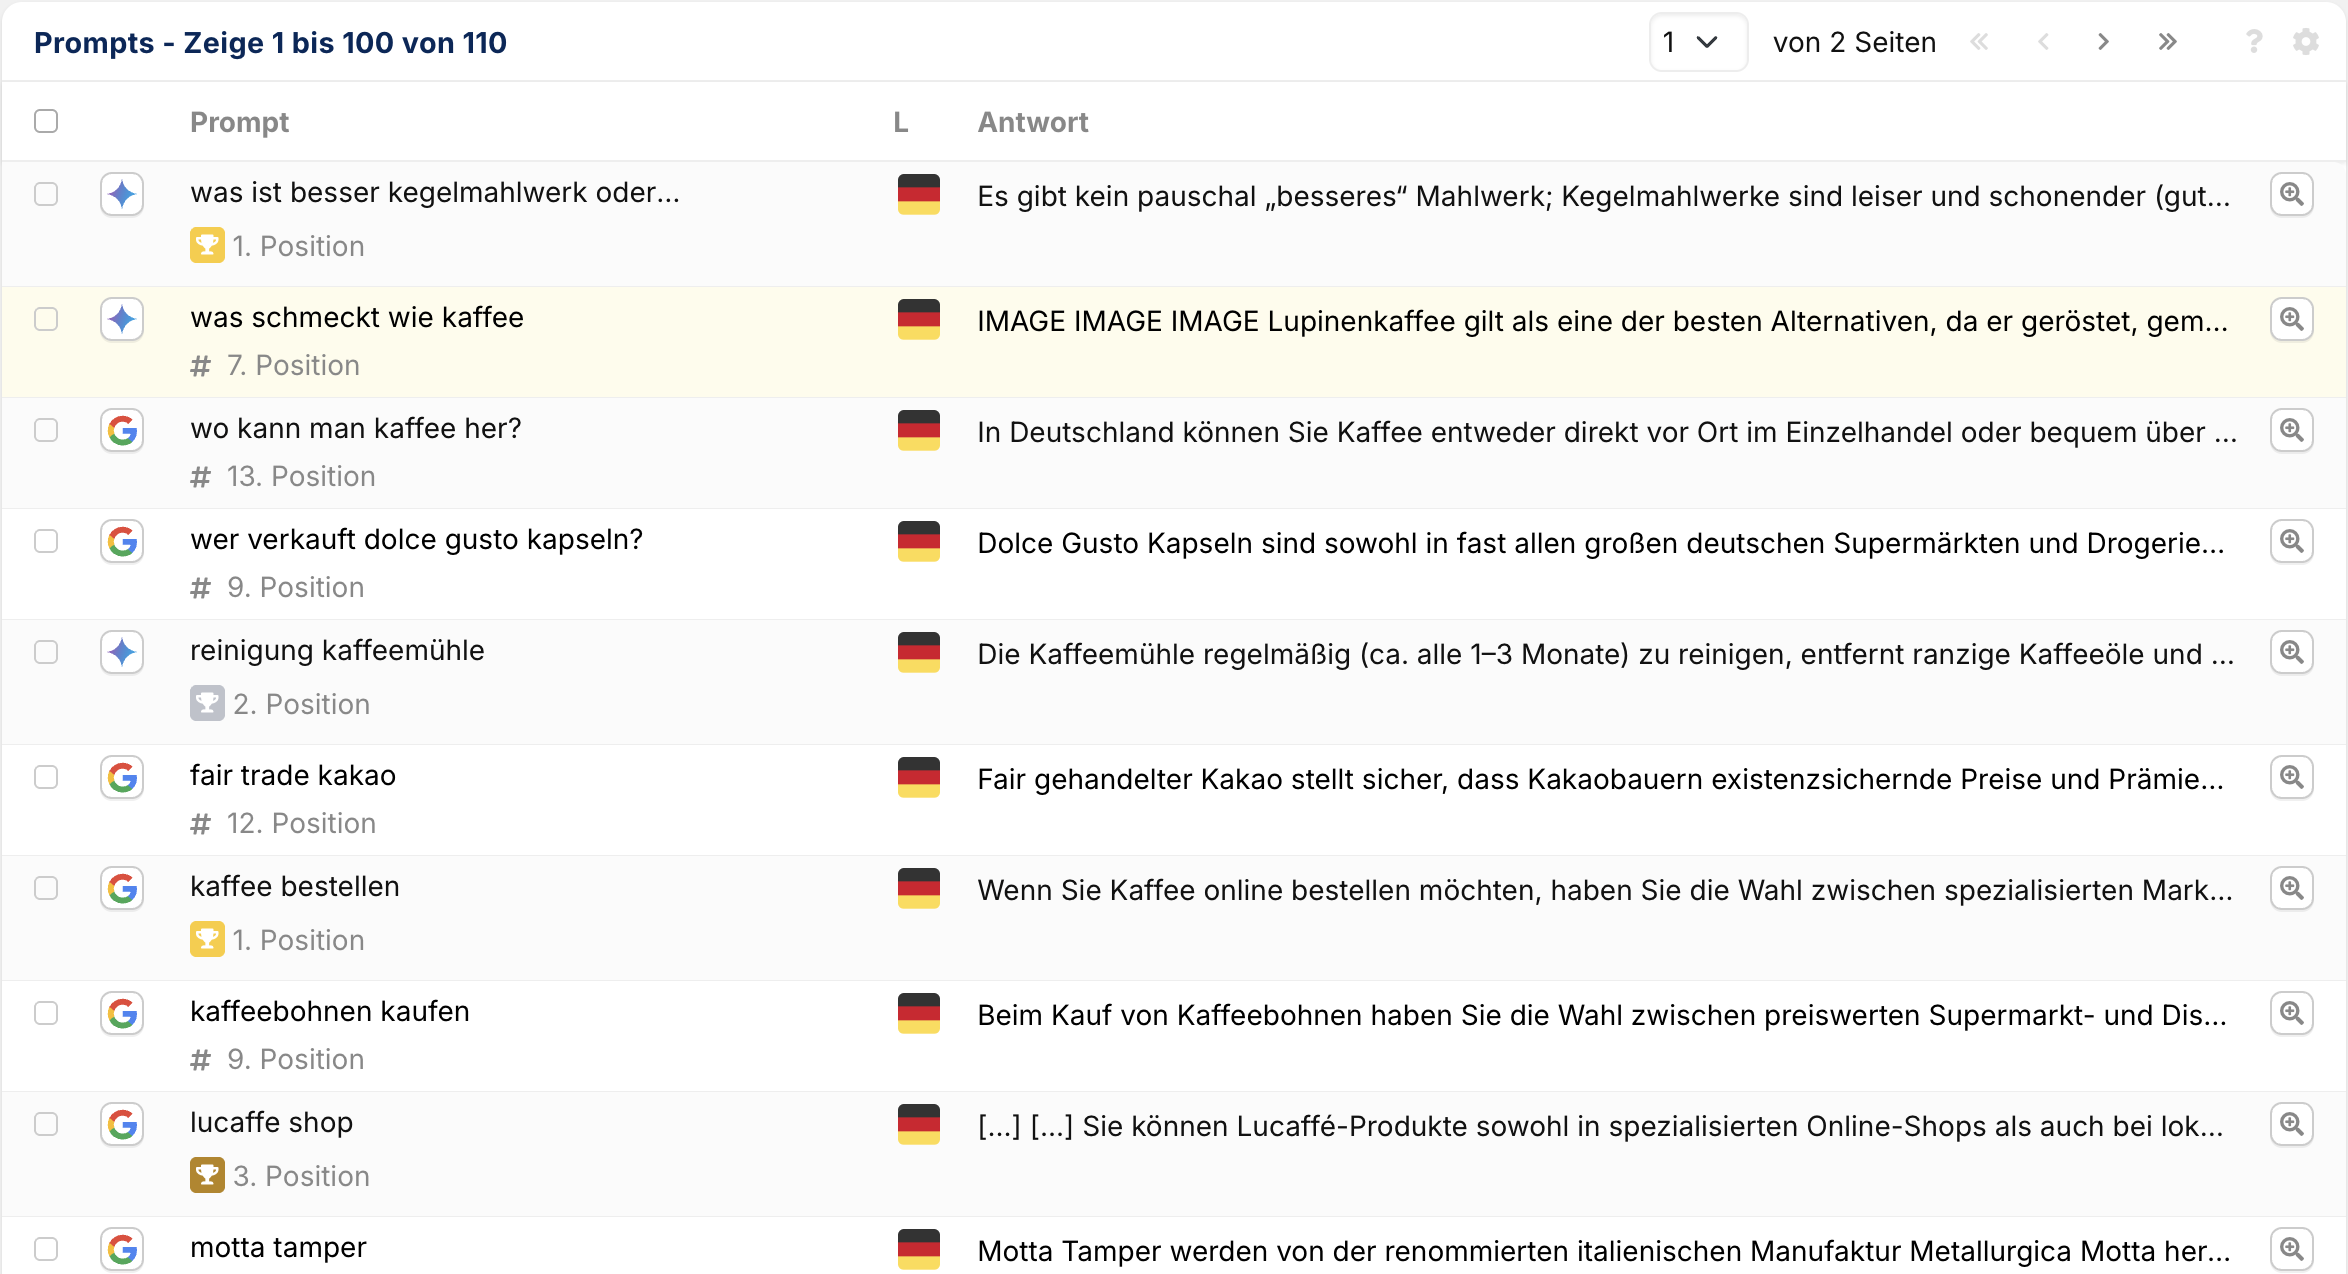Click the previous-page left chevron
Screen dimensions: 2348x1274
click(x=2042, y=42)
